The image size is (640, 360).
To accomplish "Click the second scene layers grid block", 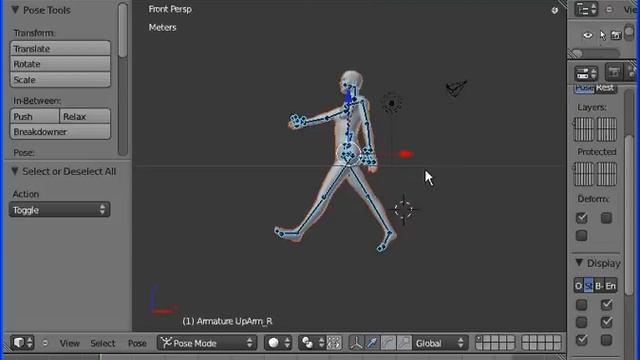I will coord(541,342).
